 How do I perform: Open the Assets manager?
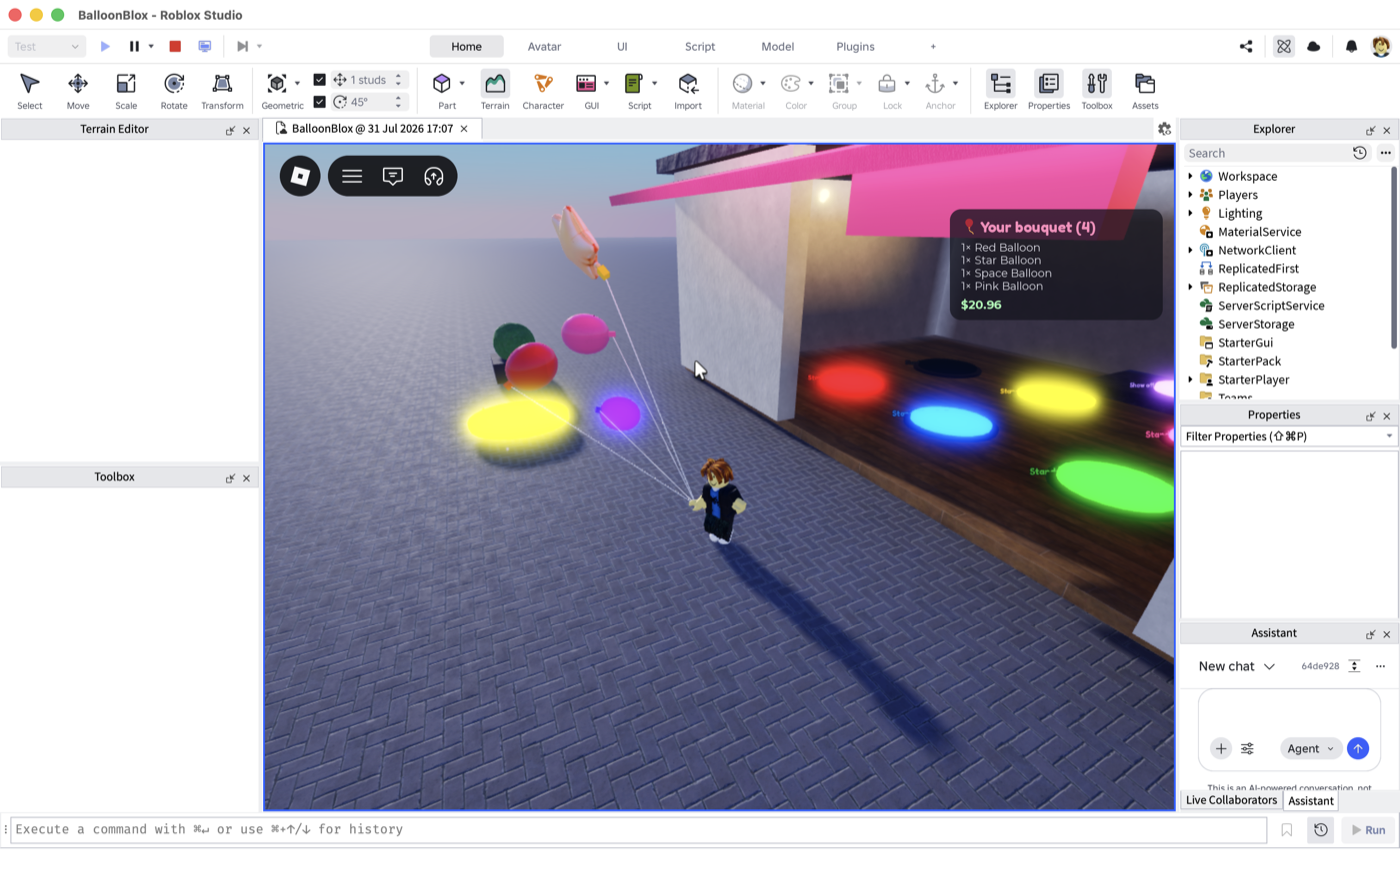tap(1145, 90)
